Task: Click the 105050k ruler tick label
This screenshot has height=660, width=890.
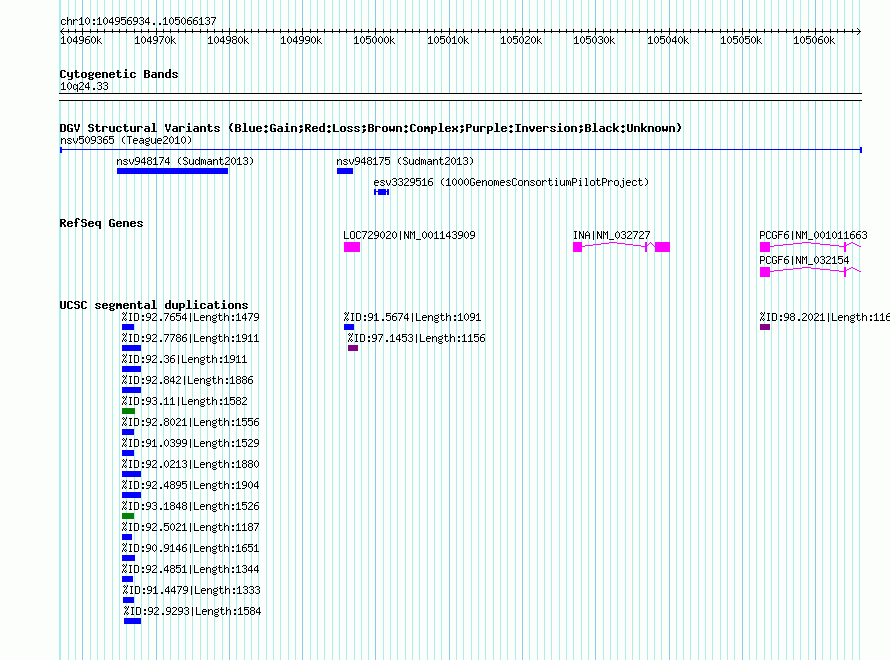Action: pyautogui.click(x=741, y=40)
